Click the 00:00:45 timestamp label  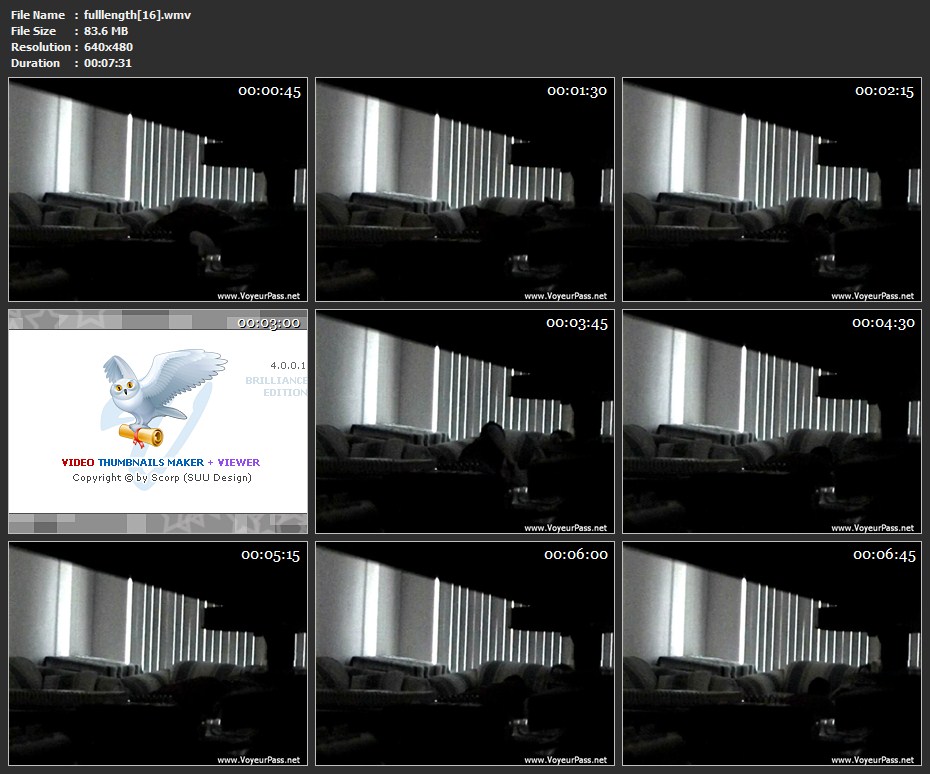click(x=269, y=91)
